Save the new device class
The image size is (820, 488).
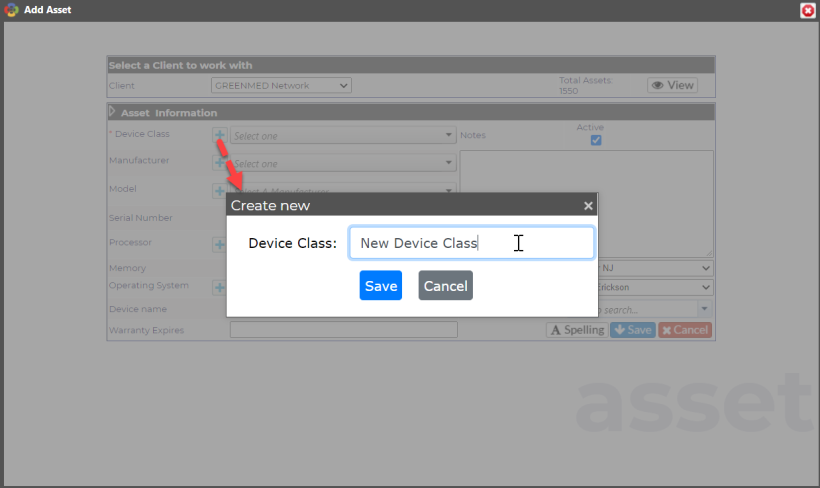tap(381, 286)
